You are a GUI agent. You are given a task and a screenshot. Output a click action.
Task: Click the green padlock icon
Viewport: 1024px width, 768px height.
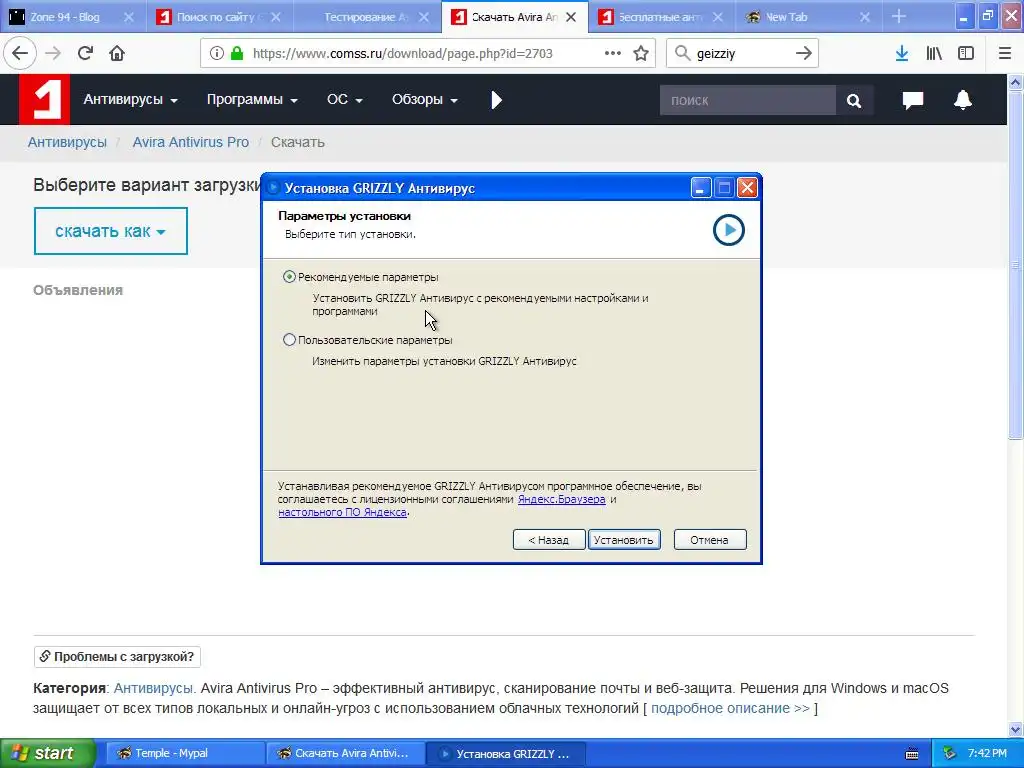point(237,53)
